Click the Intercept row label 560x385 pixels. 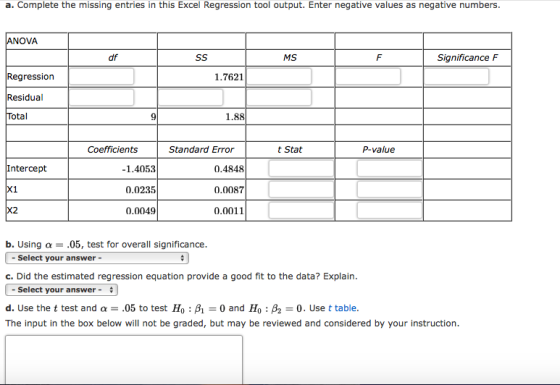click(27, 169)
